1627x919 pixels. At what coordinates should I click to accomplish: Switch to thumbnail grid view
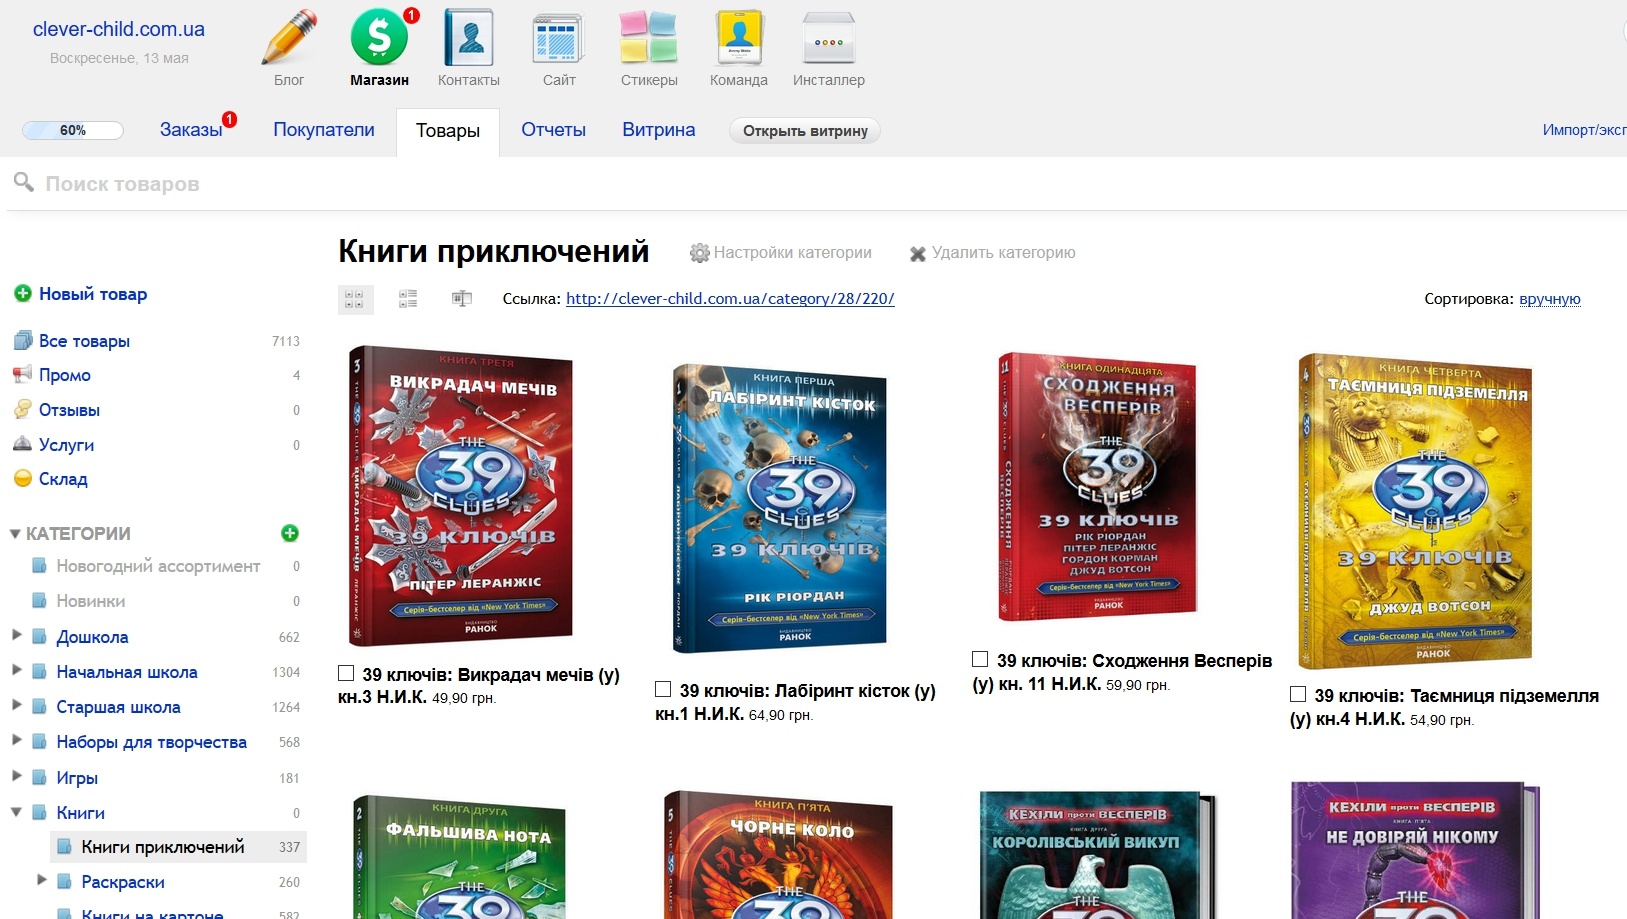tap(355, 299)
